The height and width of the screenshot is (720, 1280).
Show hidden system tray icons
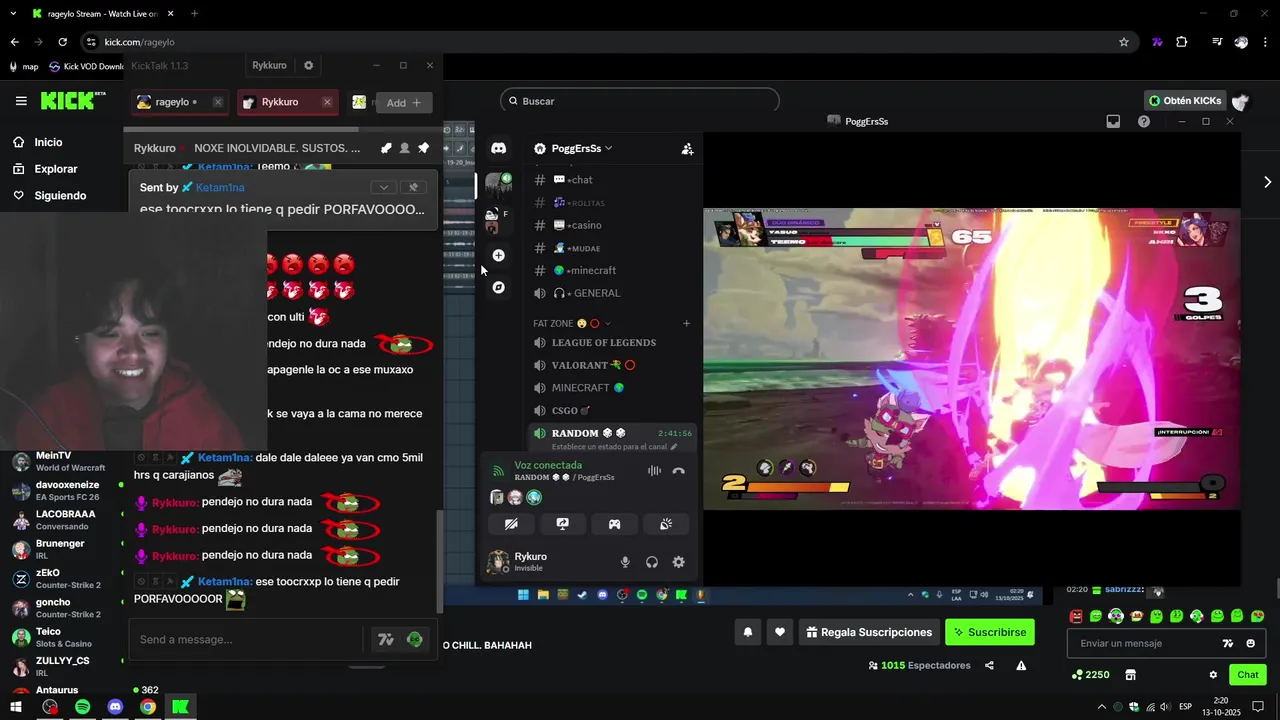[1102, 707]
